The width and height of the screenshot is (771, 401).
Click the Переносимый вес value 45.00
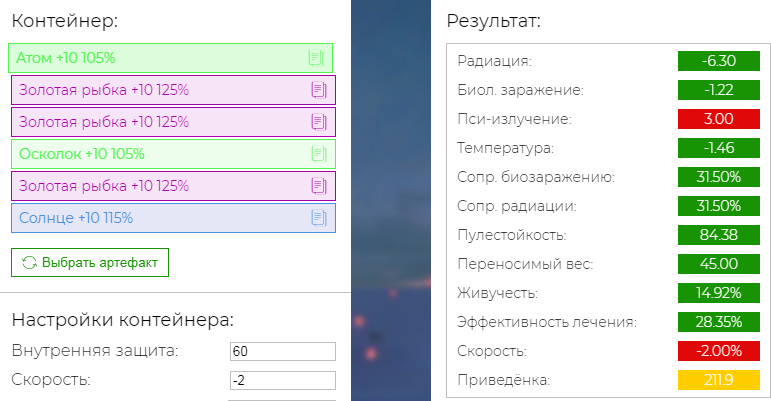click(x=719, y=264)
